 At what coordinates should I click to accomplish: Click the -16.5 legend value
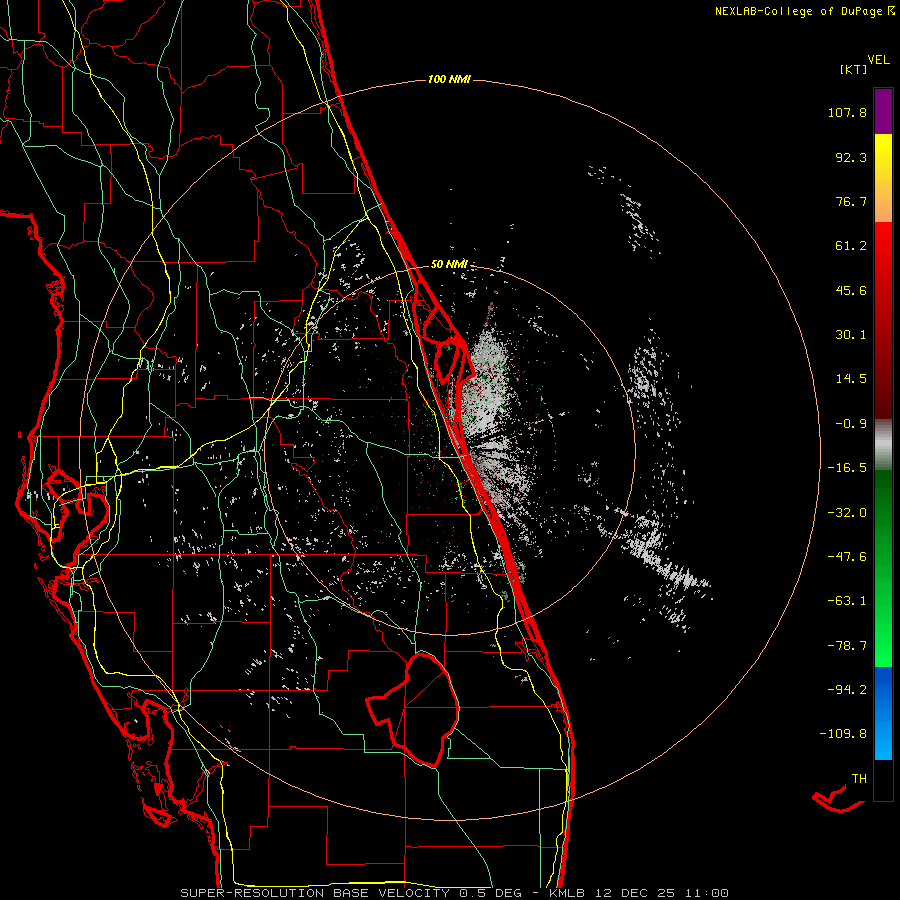(847, 468)
